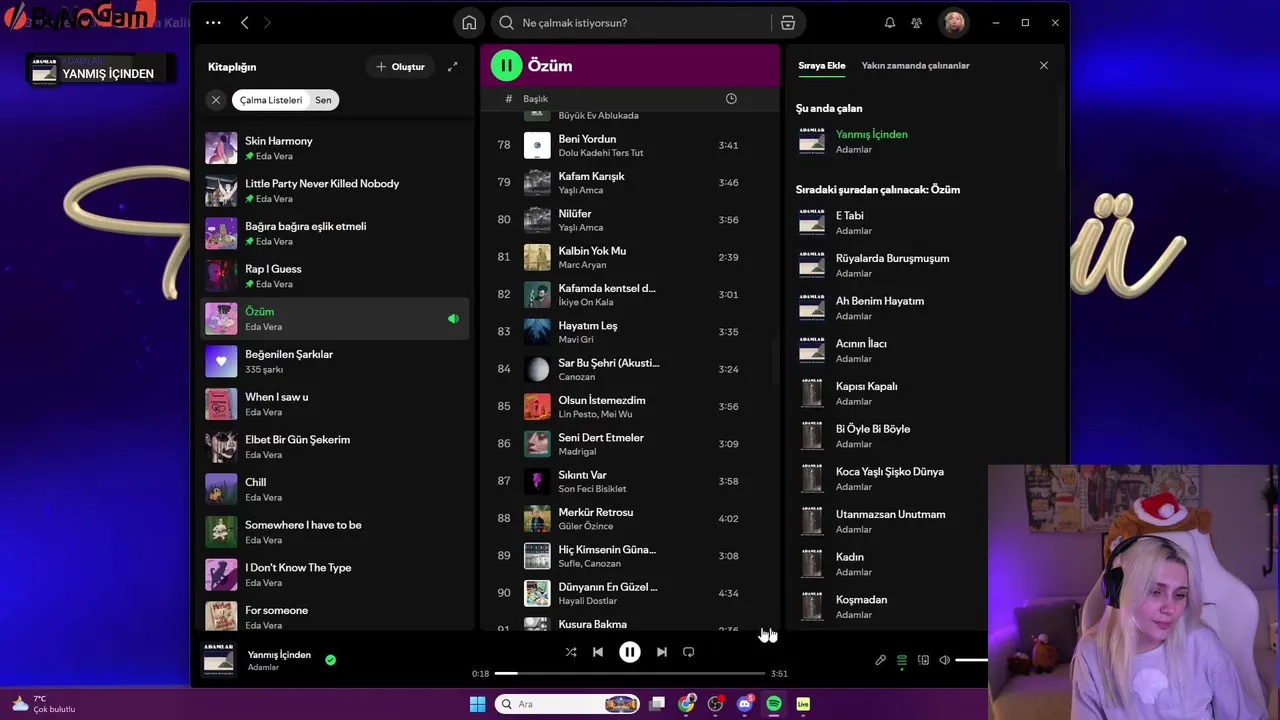The image size is (1280, 720).
Task: Open the When I saw u playlist
Action: [x=335, y=404]
